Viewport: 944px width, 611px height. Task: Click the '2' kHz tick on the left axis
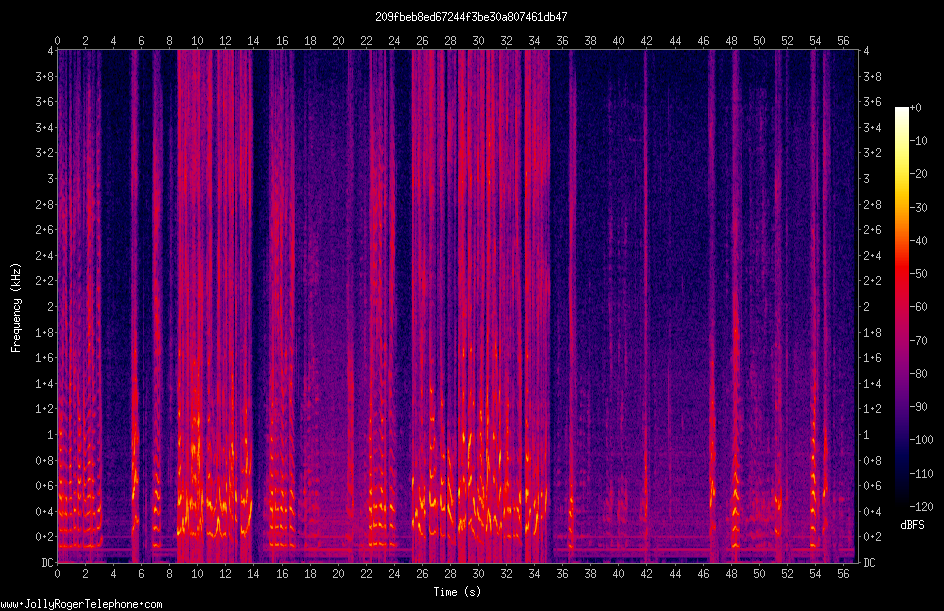pos(51,306)
